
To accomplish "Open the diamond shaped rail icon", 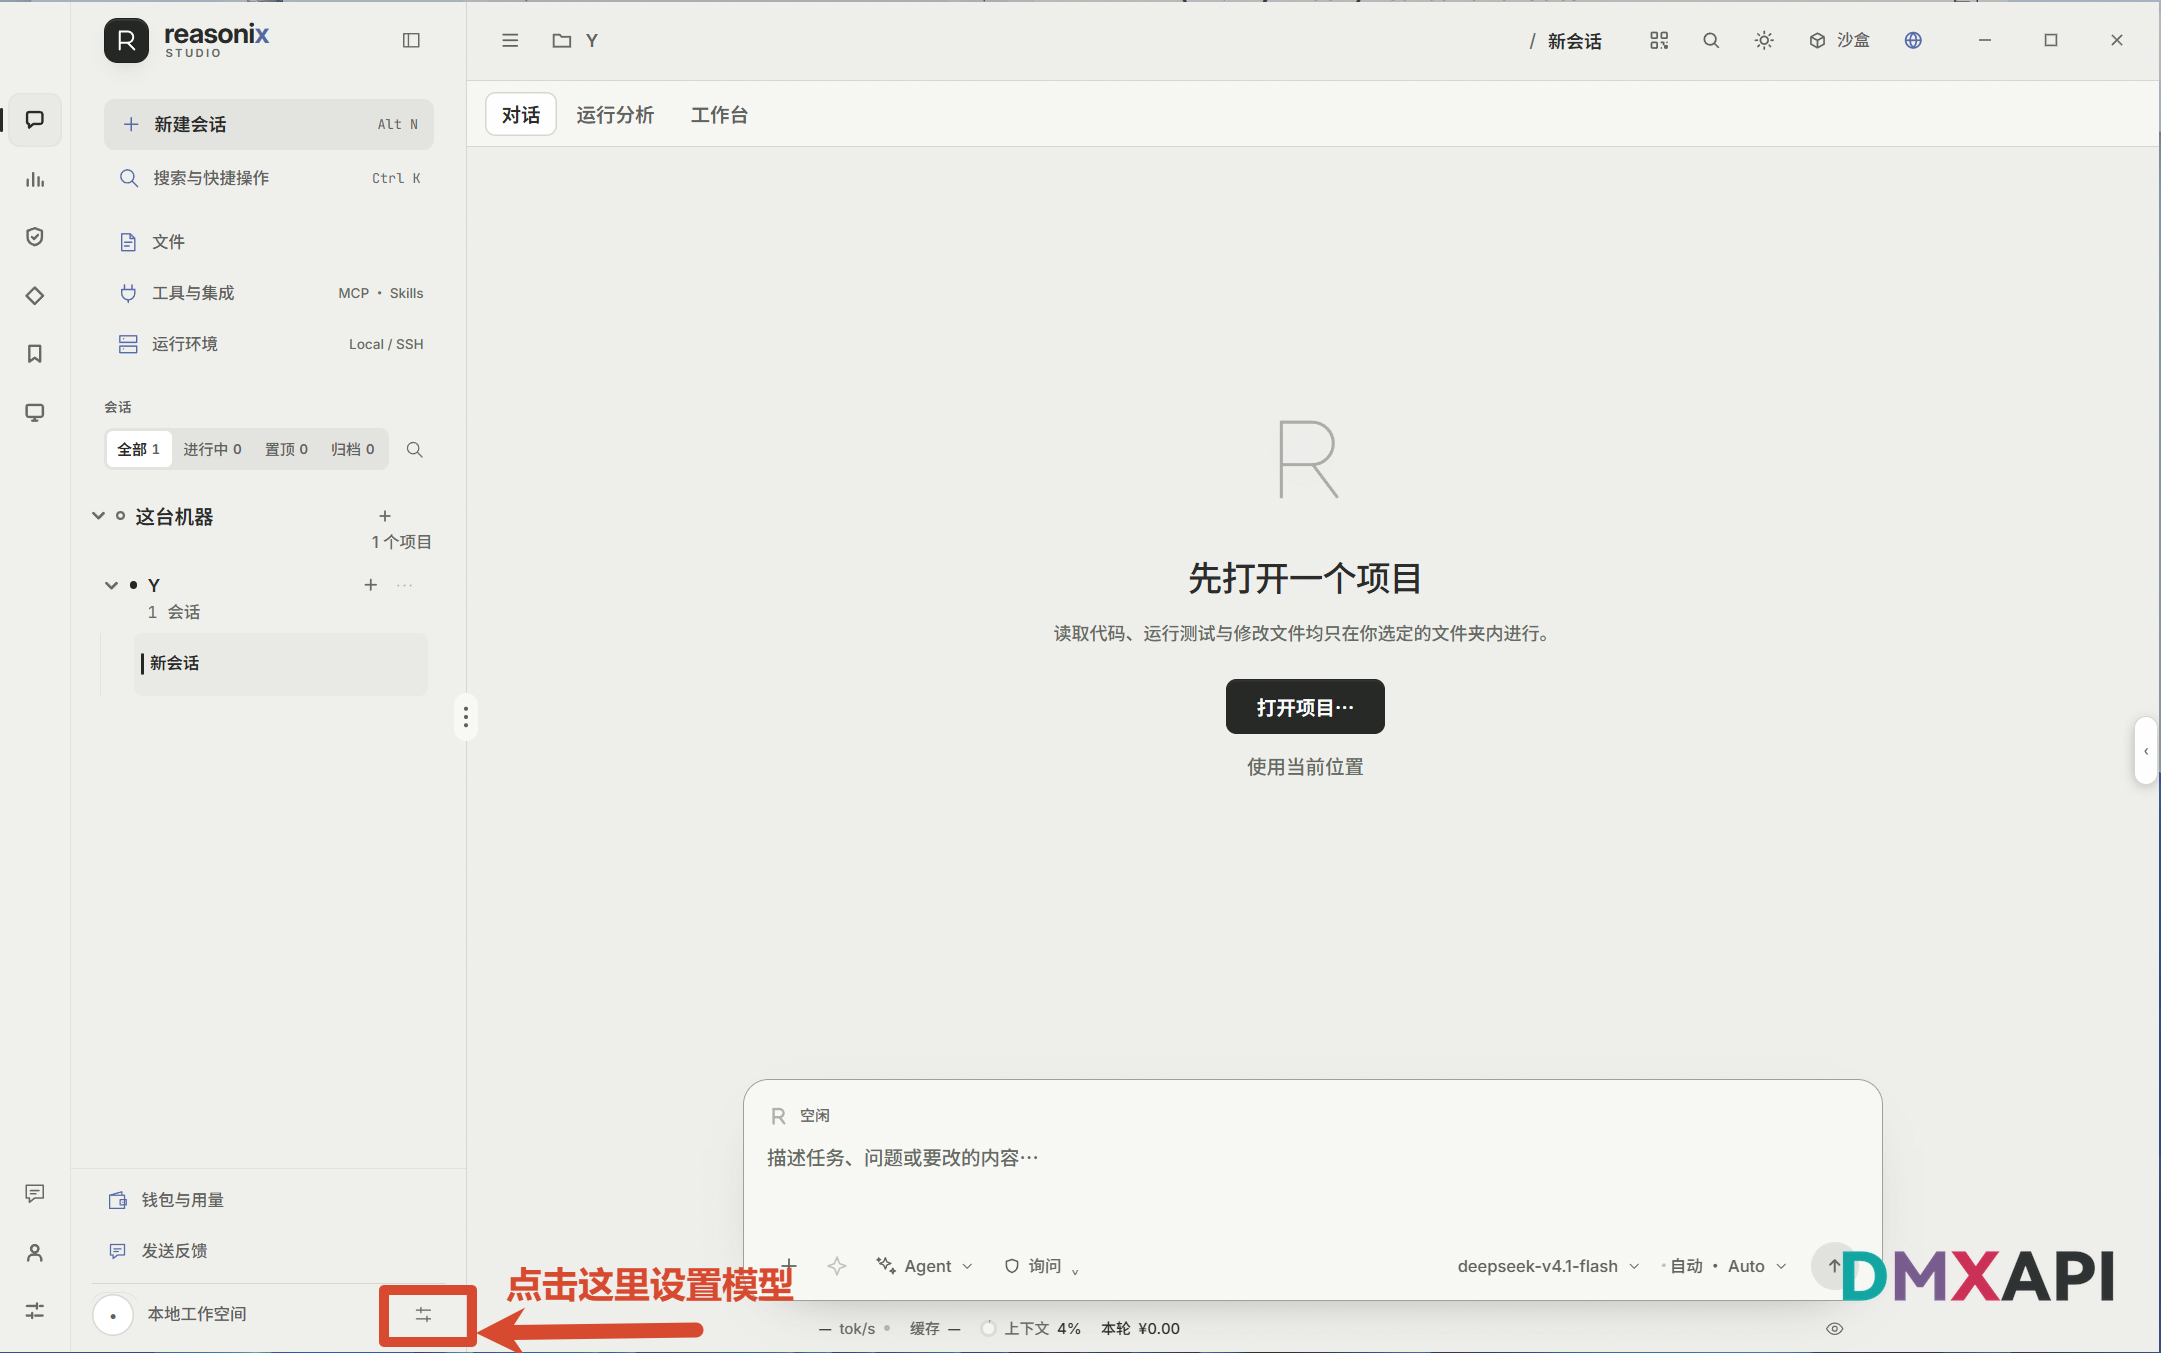I will pos(35,296).
